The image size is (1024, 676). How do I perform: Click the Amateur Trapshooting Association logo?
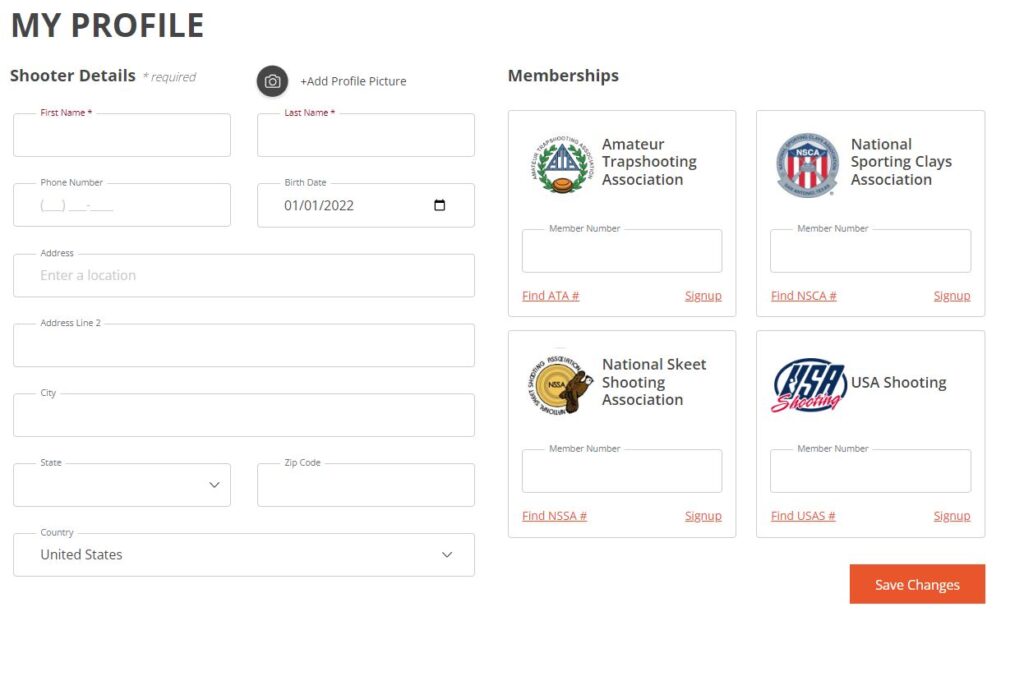562,164
